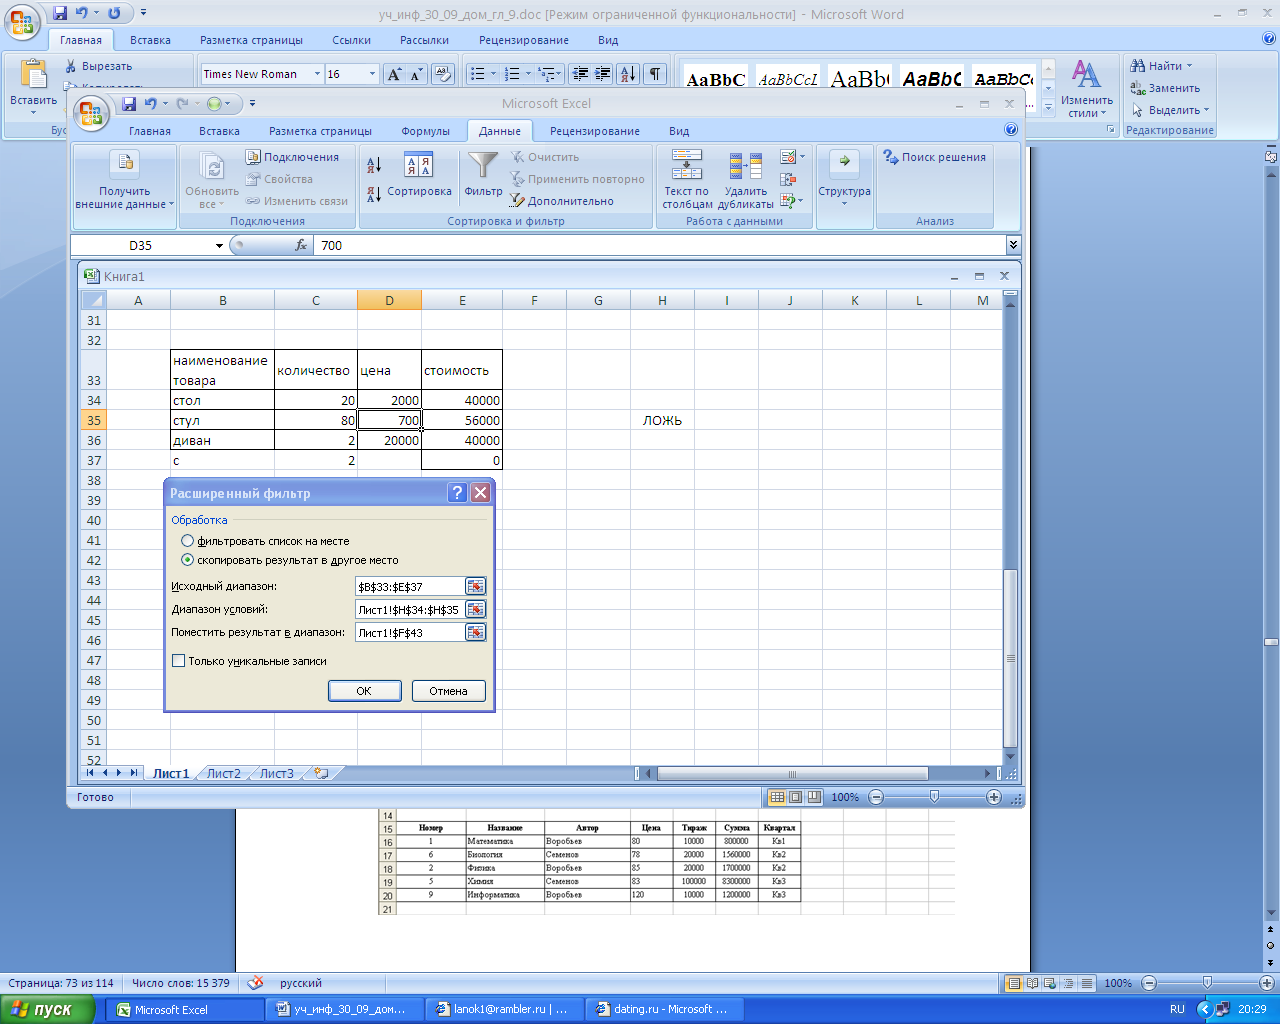Click Текст по столбцам
The image size is (1280, 1024).
[x=687, y=180]
